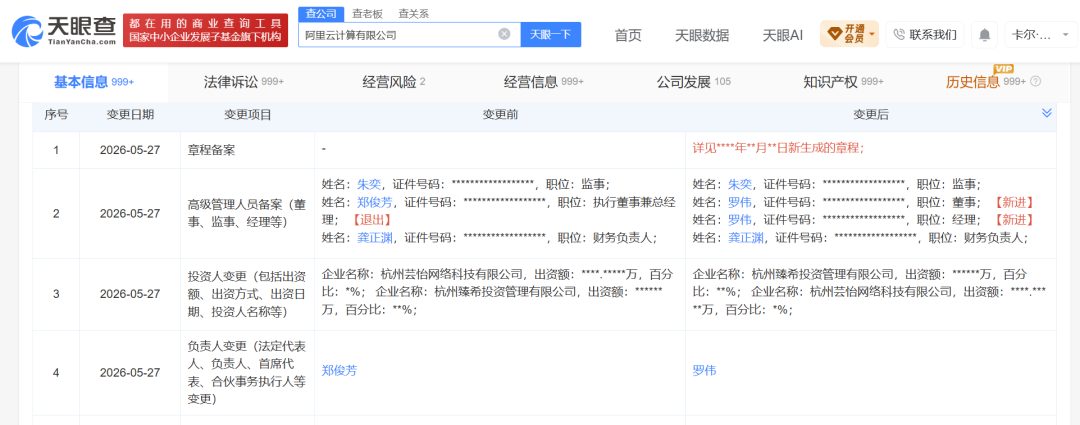This screenshot has width=1080, height=425.
Task: Click the 变更后 column header
Action: coord(871,114)
